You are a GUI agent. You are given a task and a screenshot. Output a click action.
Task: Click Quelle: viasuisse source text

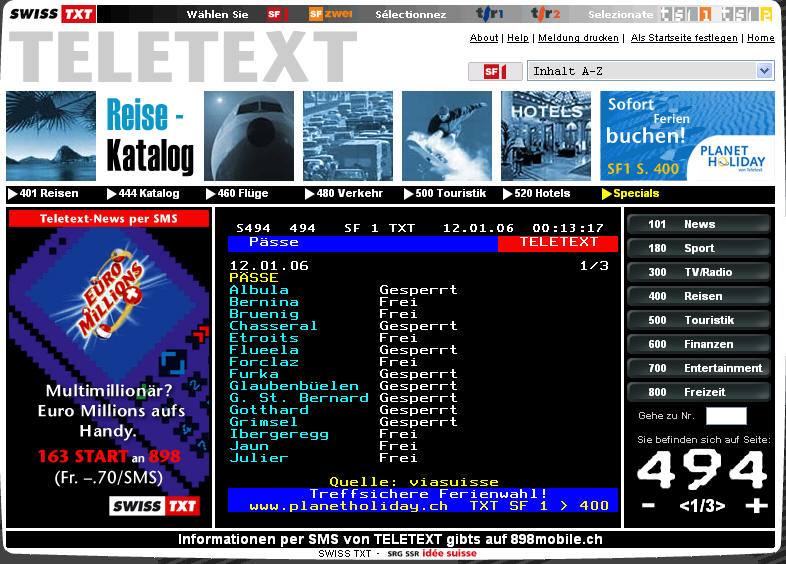coord(414,482)
